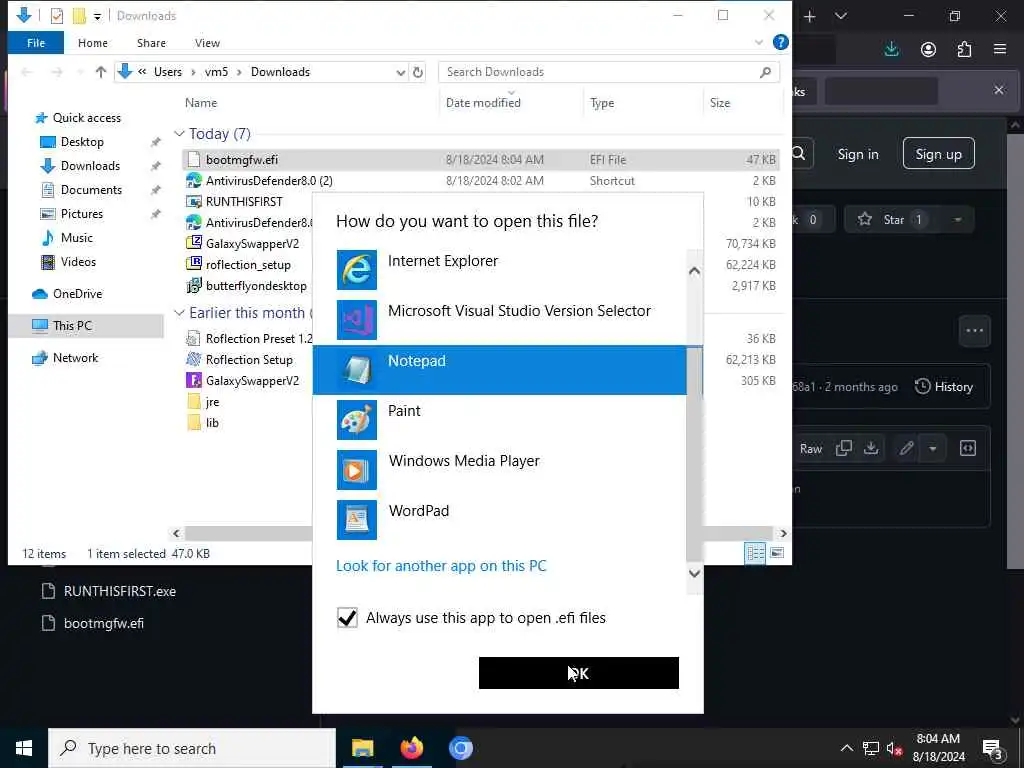Switch Explorer to details view icon

click(x=755, y=553)
